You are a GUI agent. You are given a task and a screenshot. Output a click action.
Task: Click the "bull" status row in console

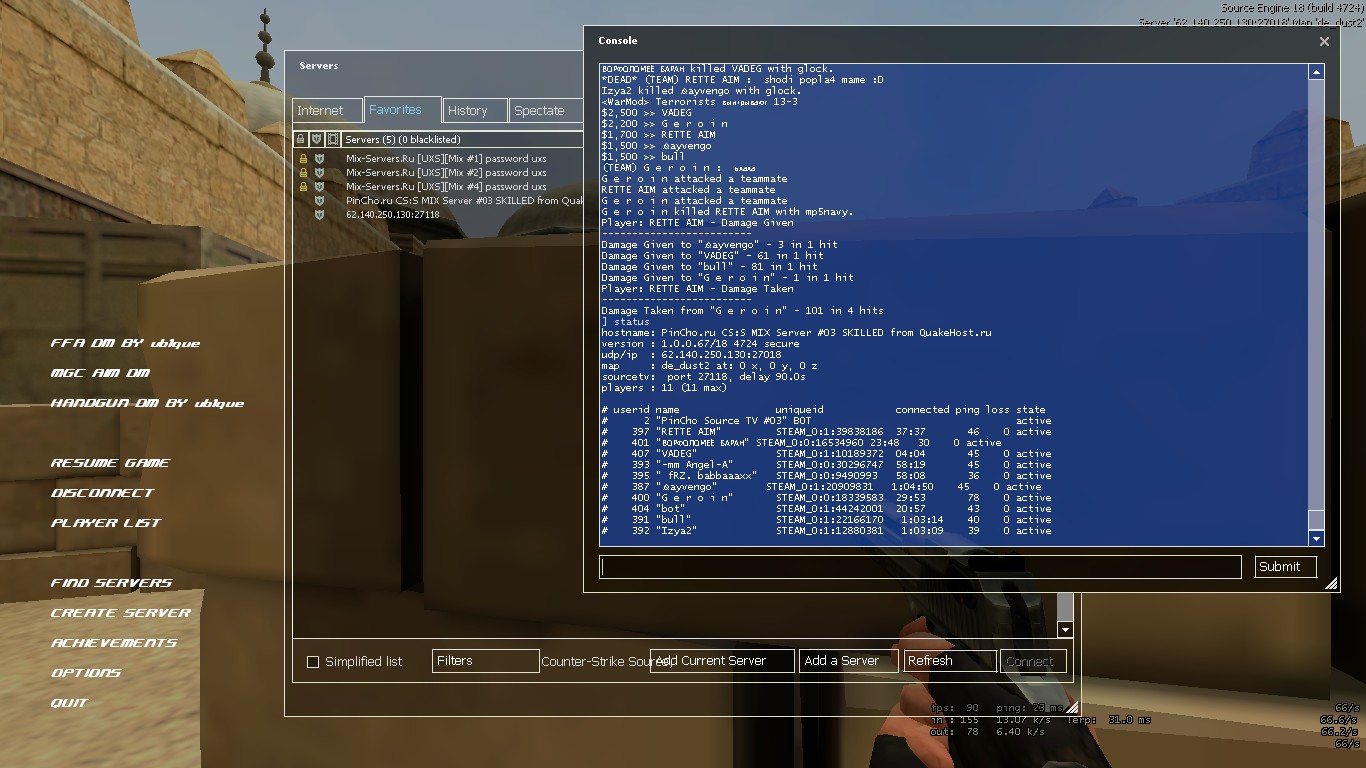click(x=826, y=519)
